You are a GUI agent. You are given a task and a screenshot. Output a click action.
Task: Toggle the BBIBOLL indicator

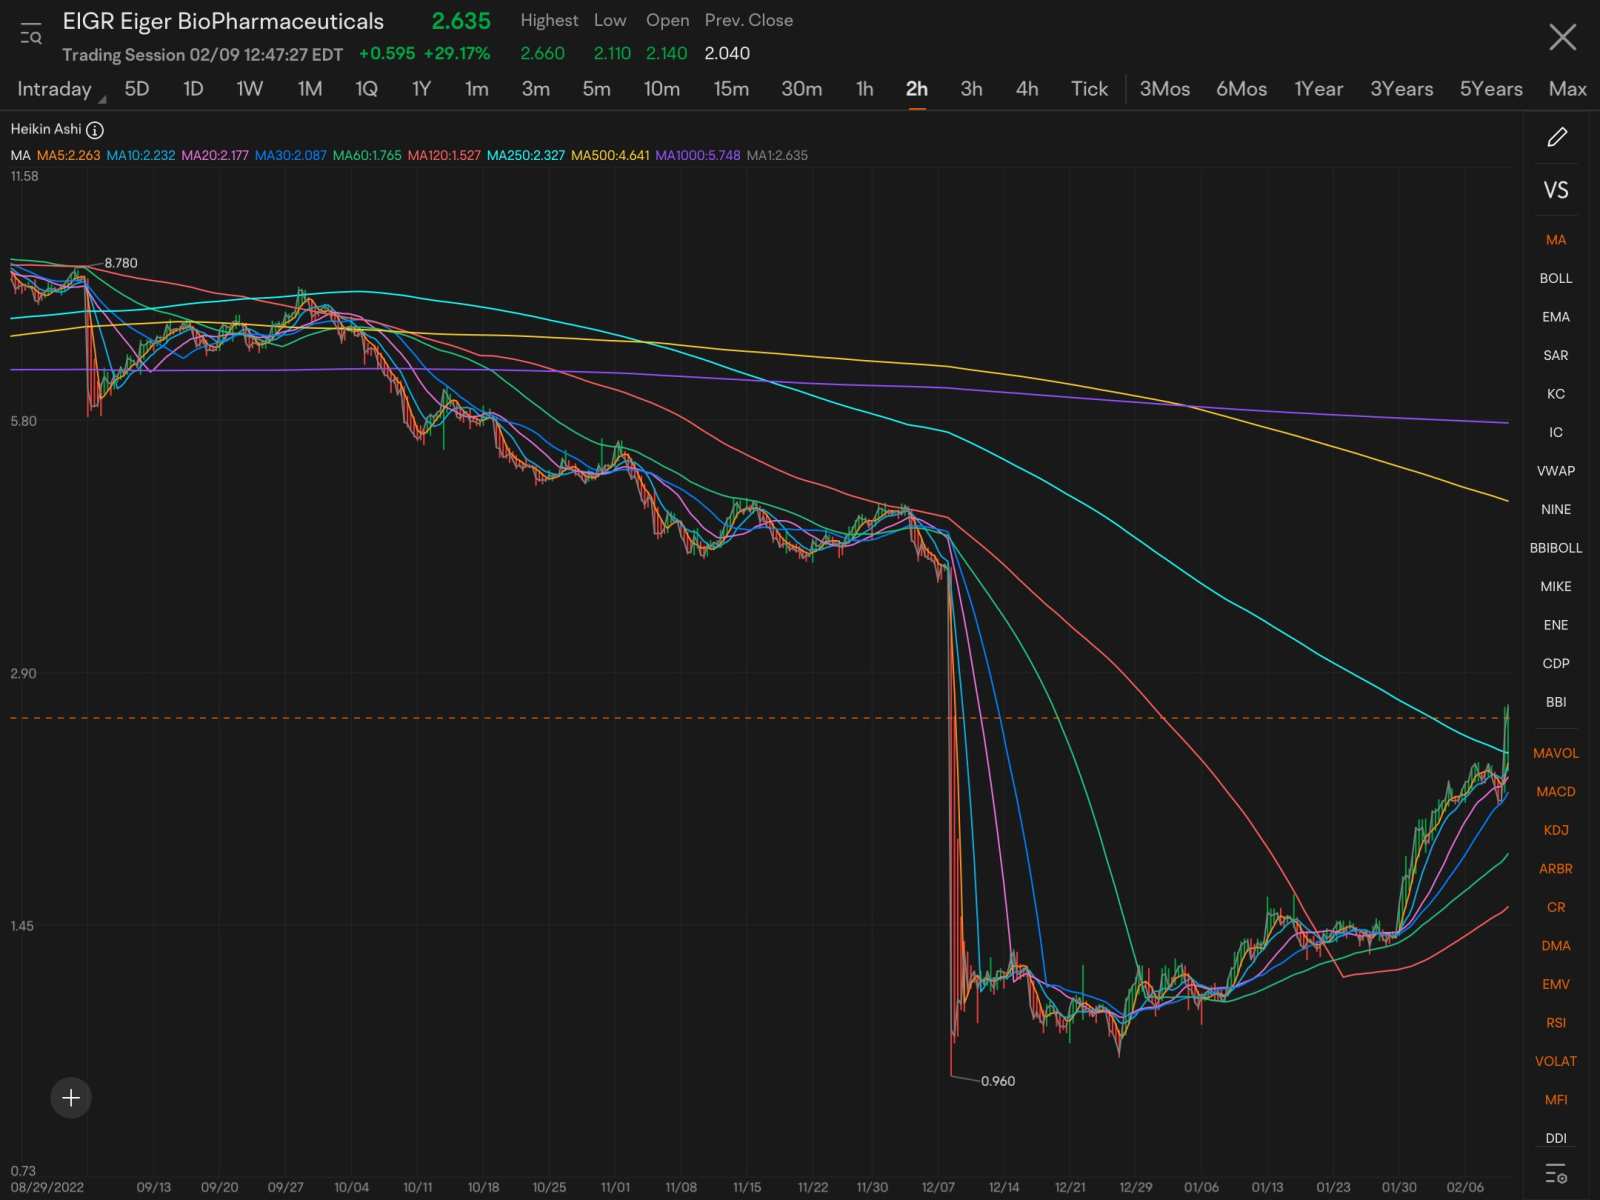1556,548
